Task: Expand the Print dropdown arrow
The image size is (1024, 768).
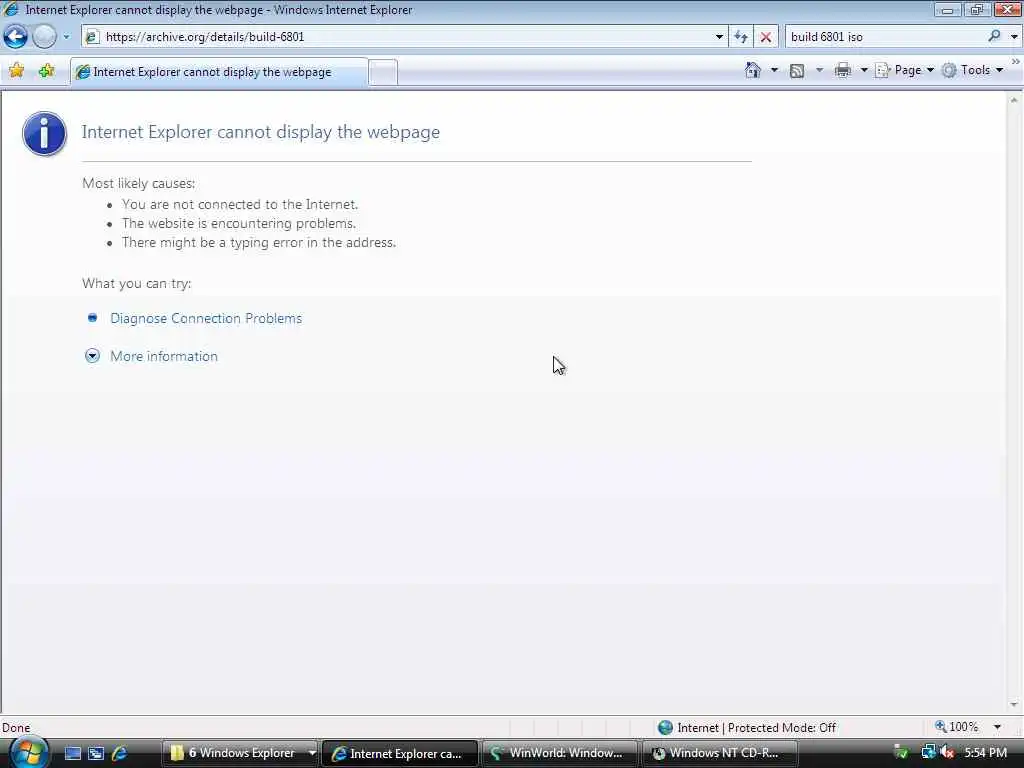Action: point(863,70)
